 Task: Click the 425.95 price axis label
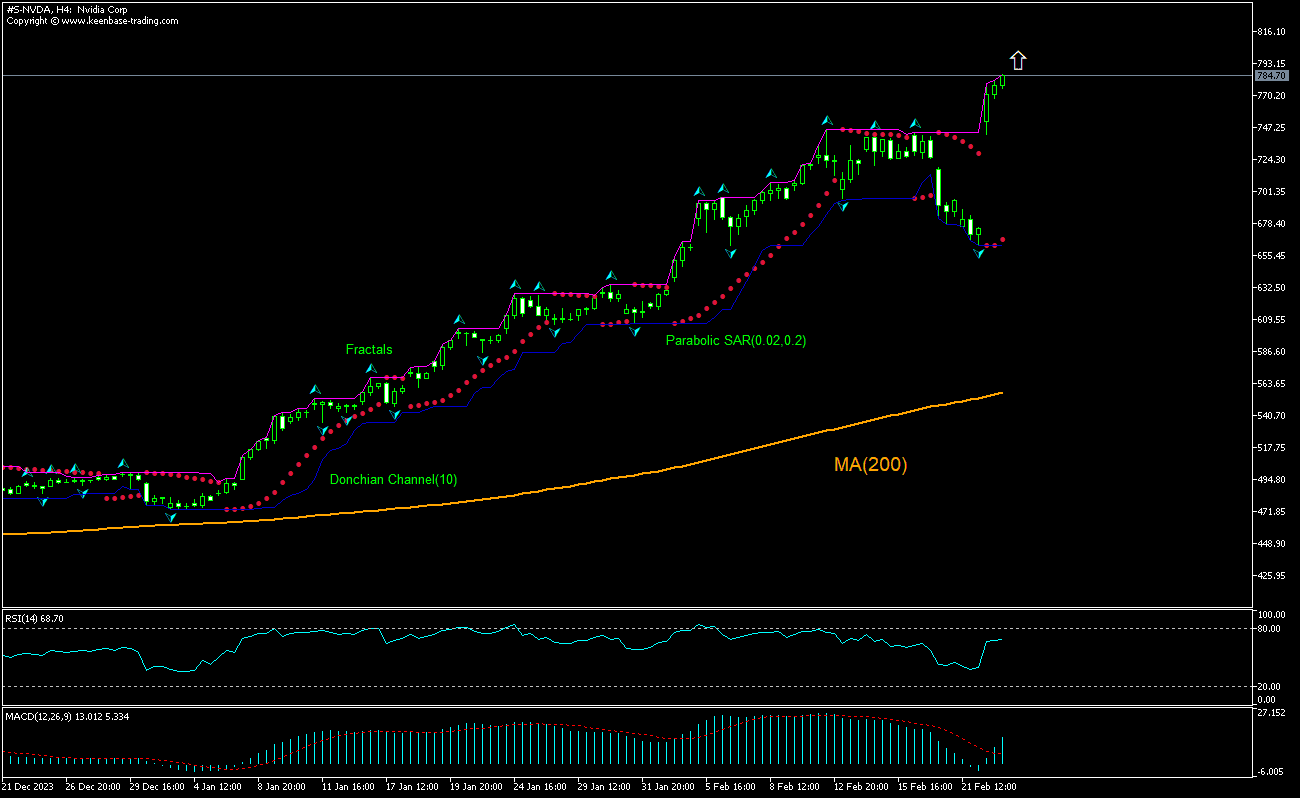coord(1271,576)
